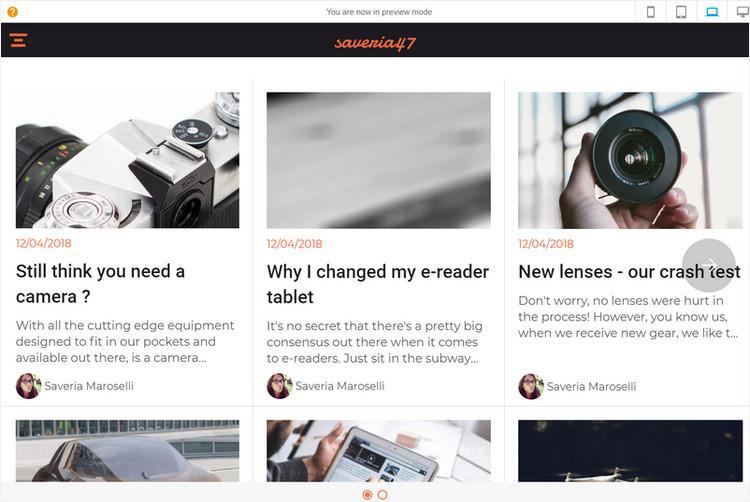Click author name under e-reader article

(x=340, y=386)
